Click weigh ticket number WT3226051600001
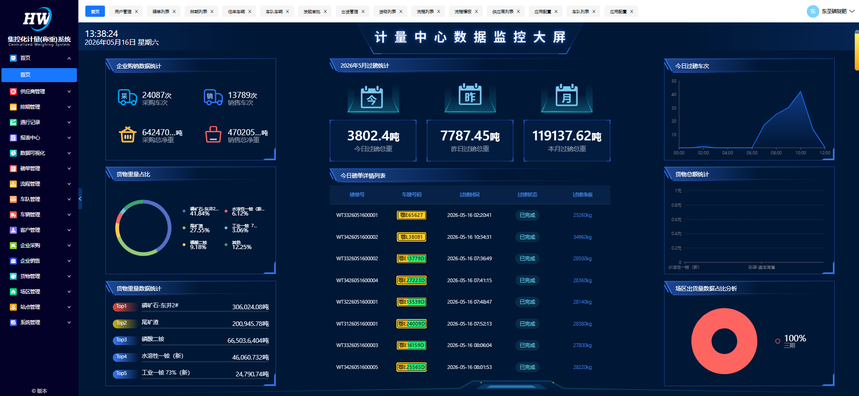This screenshot has width=859, height=396. point(357,302)
